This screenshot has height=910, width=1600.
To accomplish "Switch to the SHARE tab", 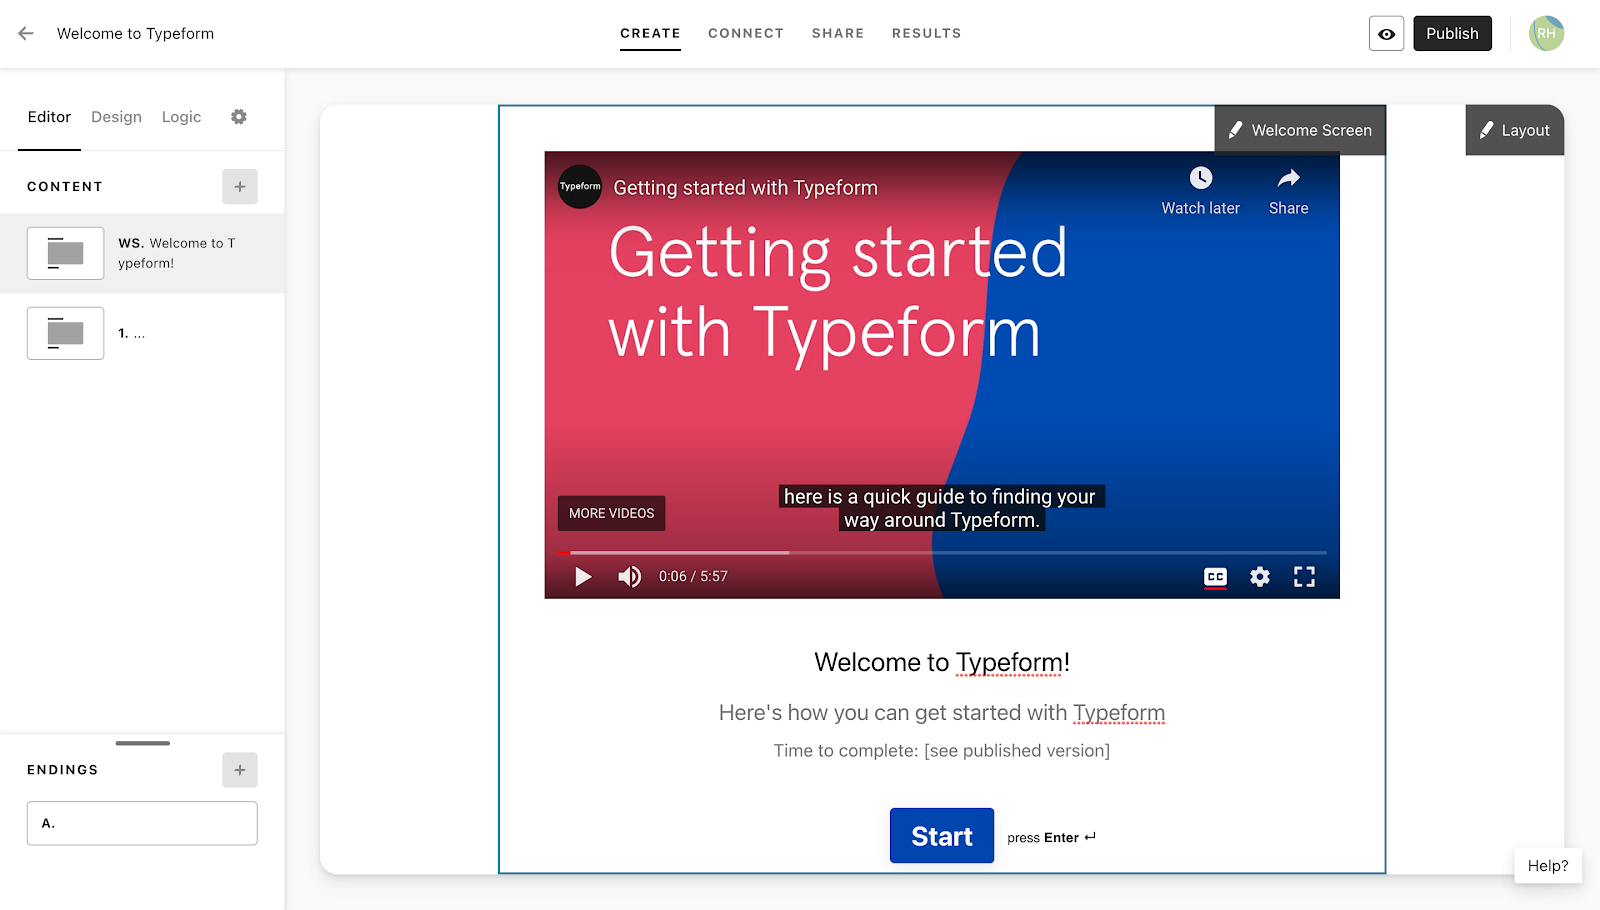I will [x=838, y=33].
